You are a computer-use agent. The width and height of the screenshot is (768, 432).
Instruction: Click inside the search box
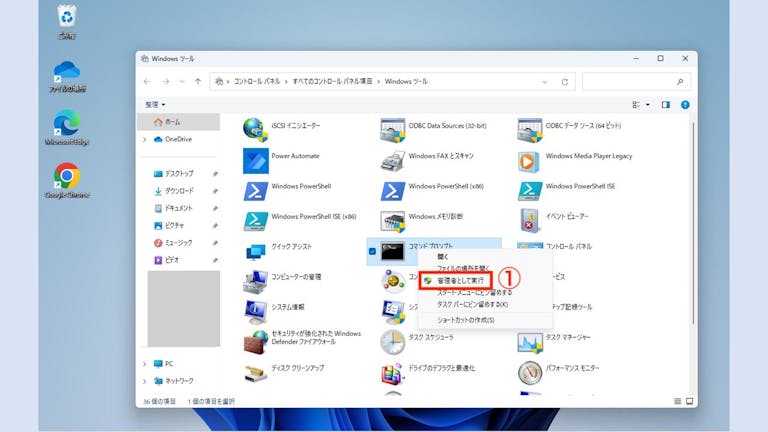(x=636, y=82)
